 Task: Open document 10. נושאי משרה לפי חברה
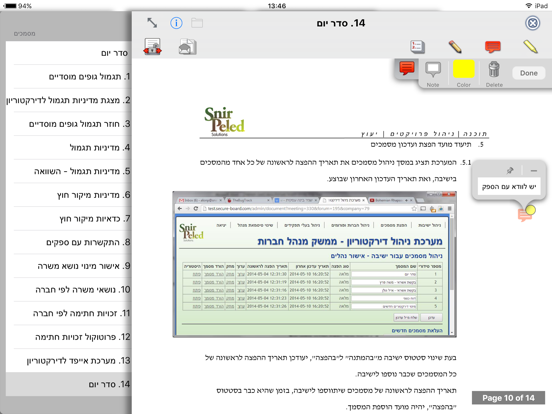68,290
